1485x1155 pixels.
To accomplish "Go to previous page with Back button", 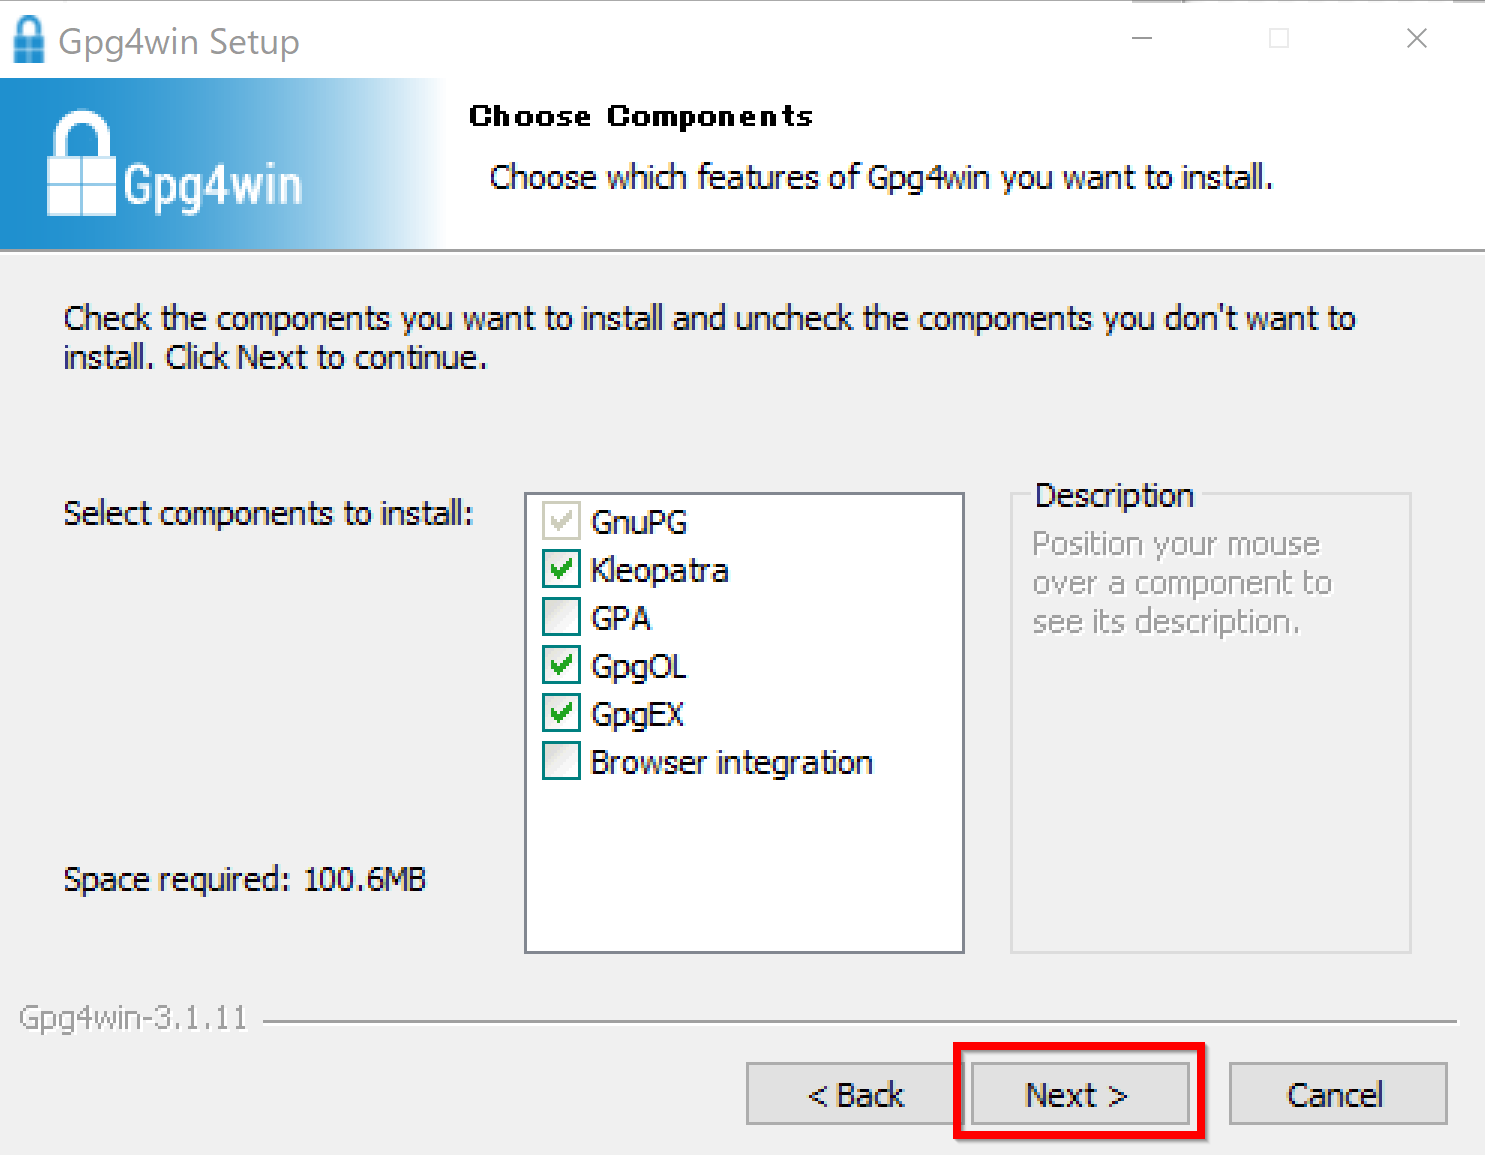I will [853, 1094].
